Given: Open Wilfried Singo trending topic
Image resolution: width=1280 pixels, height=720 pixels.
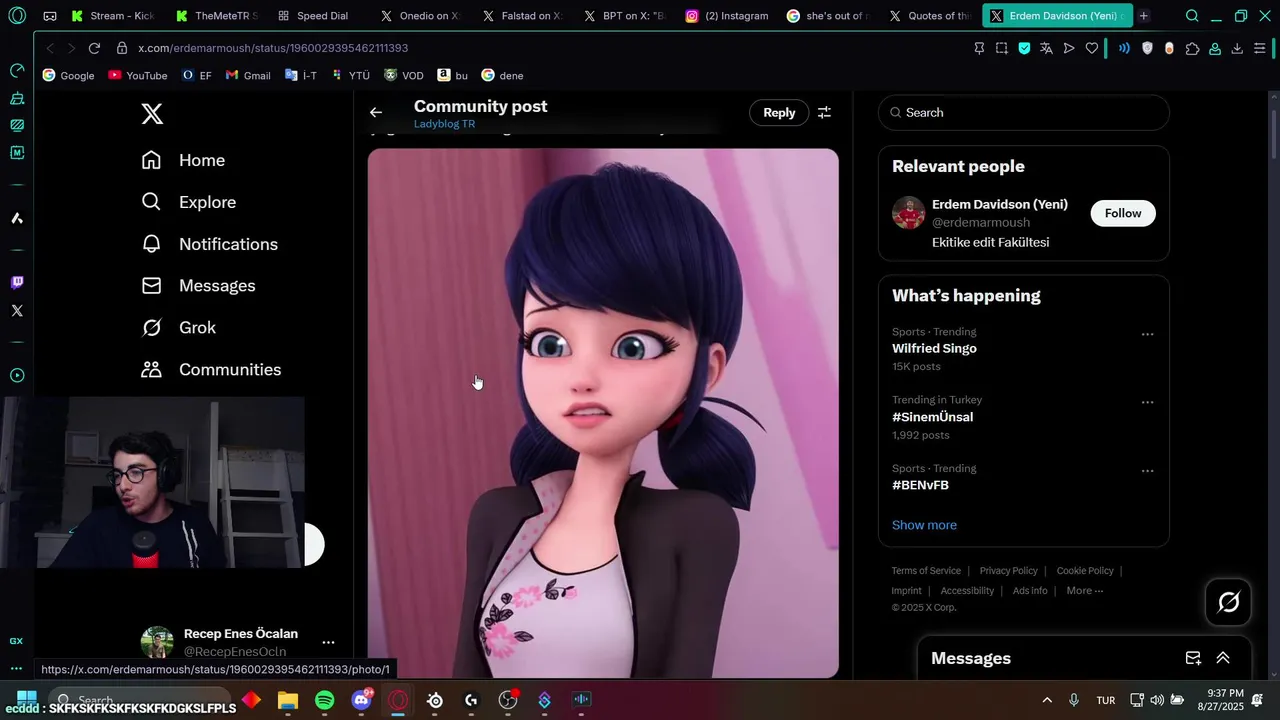Looking at the screenshot, I should pyautogui.click(x=934, y=348).
